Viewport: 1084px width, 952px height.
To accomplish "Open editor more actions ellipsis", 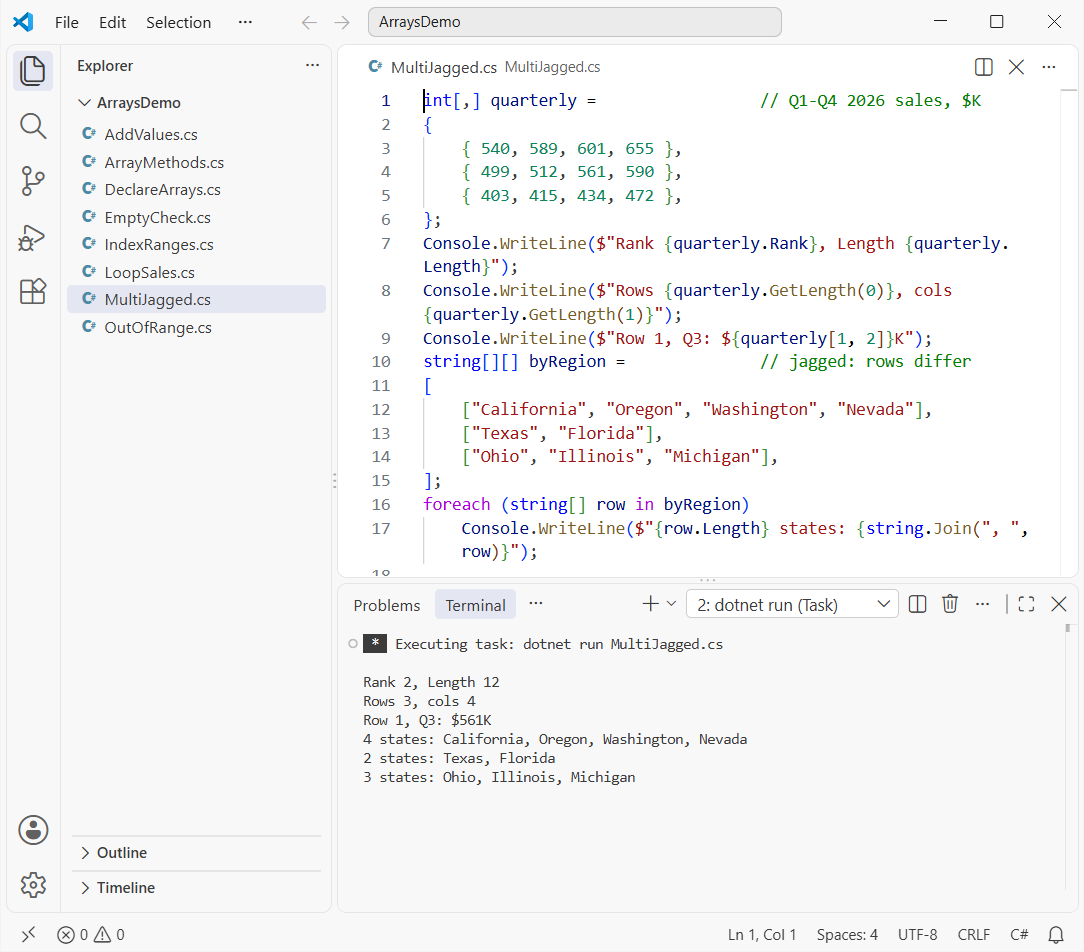I will coord(1049,67).
